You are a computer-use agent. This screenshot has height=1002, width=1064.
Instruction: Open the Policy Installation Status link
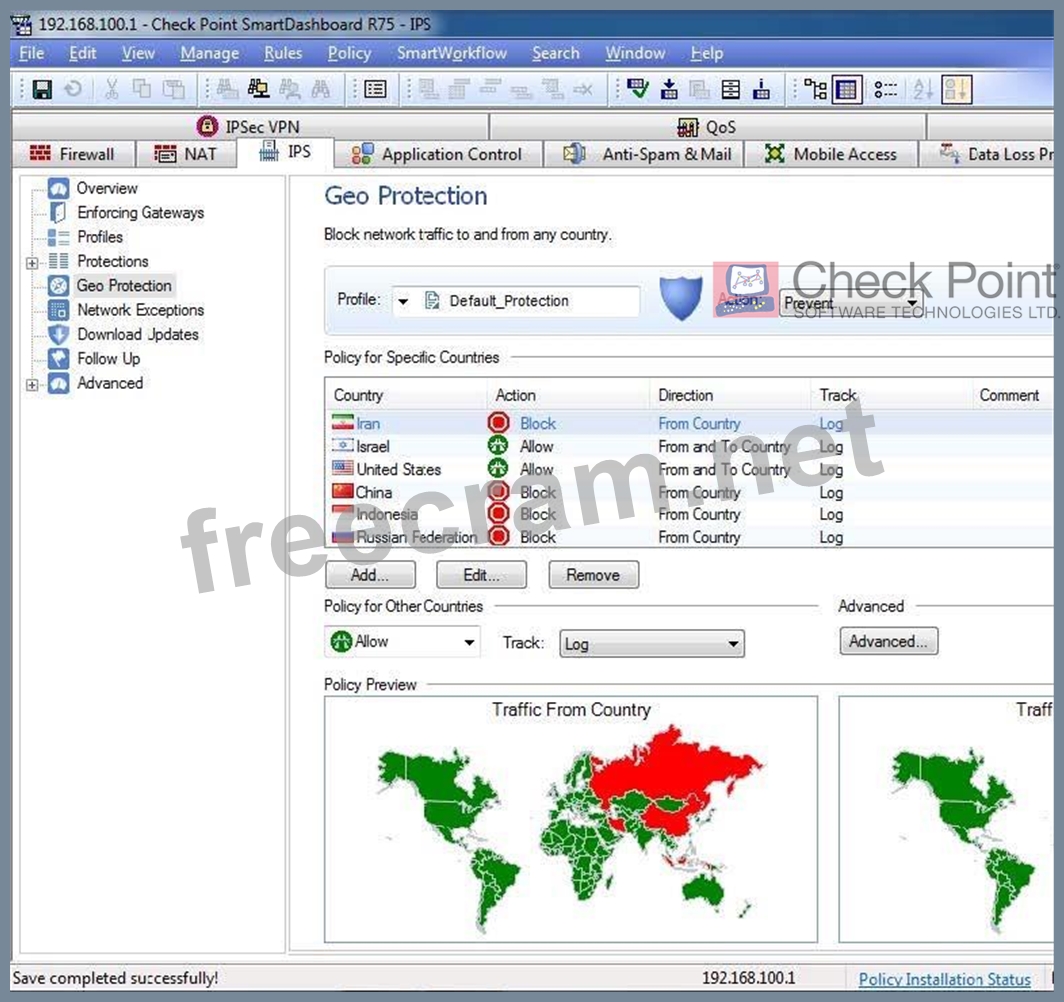tap(944, 979)
